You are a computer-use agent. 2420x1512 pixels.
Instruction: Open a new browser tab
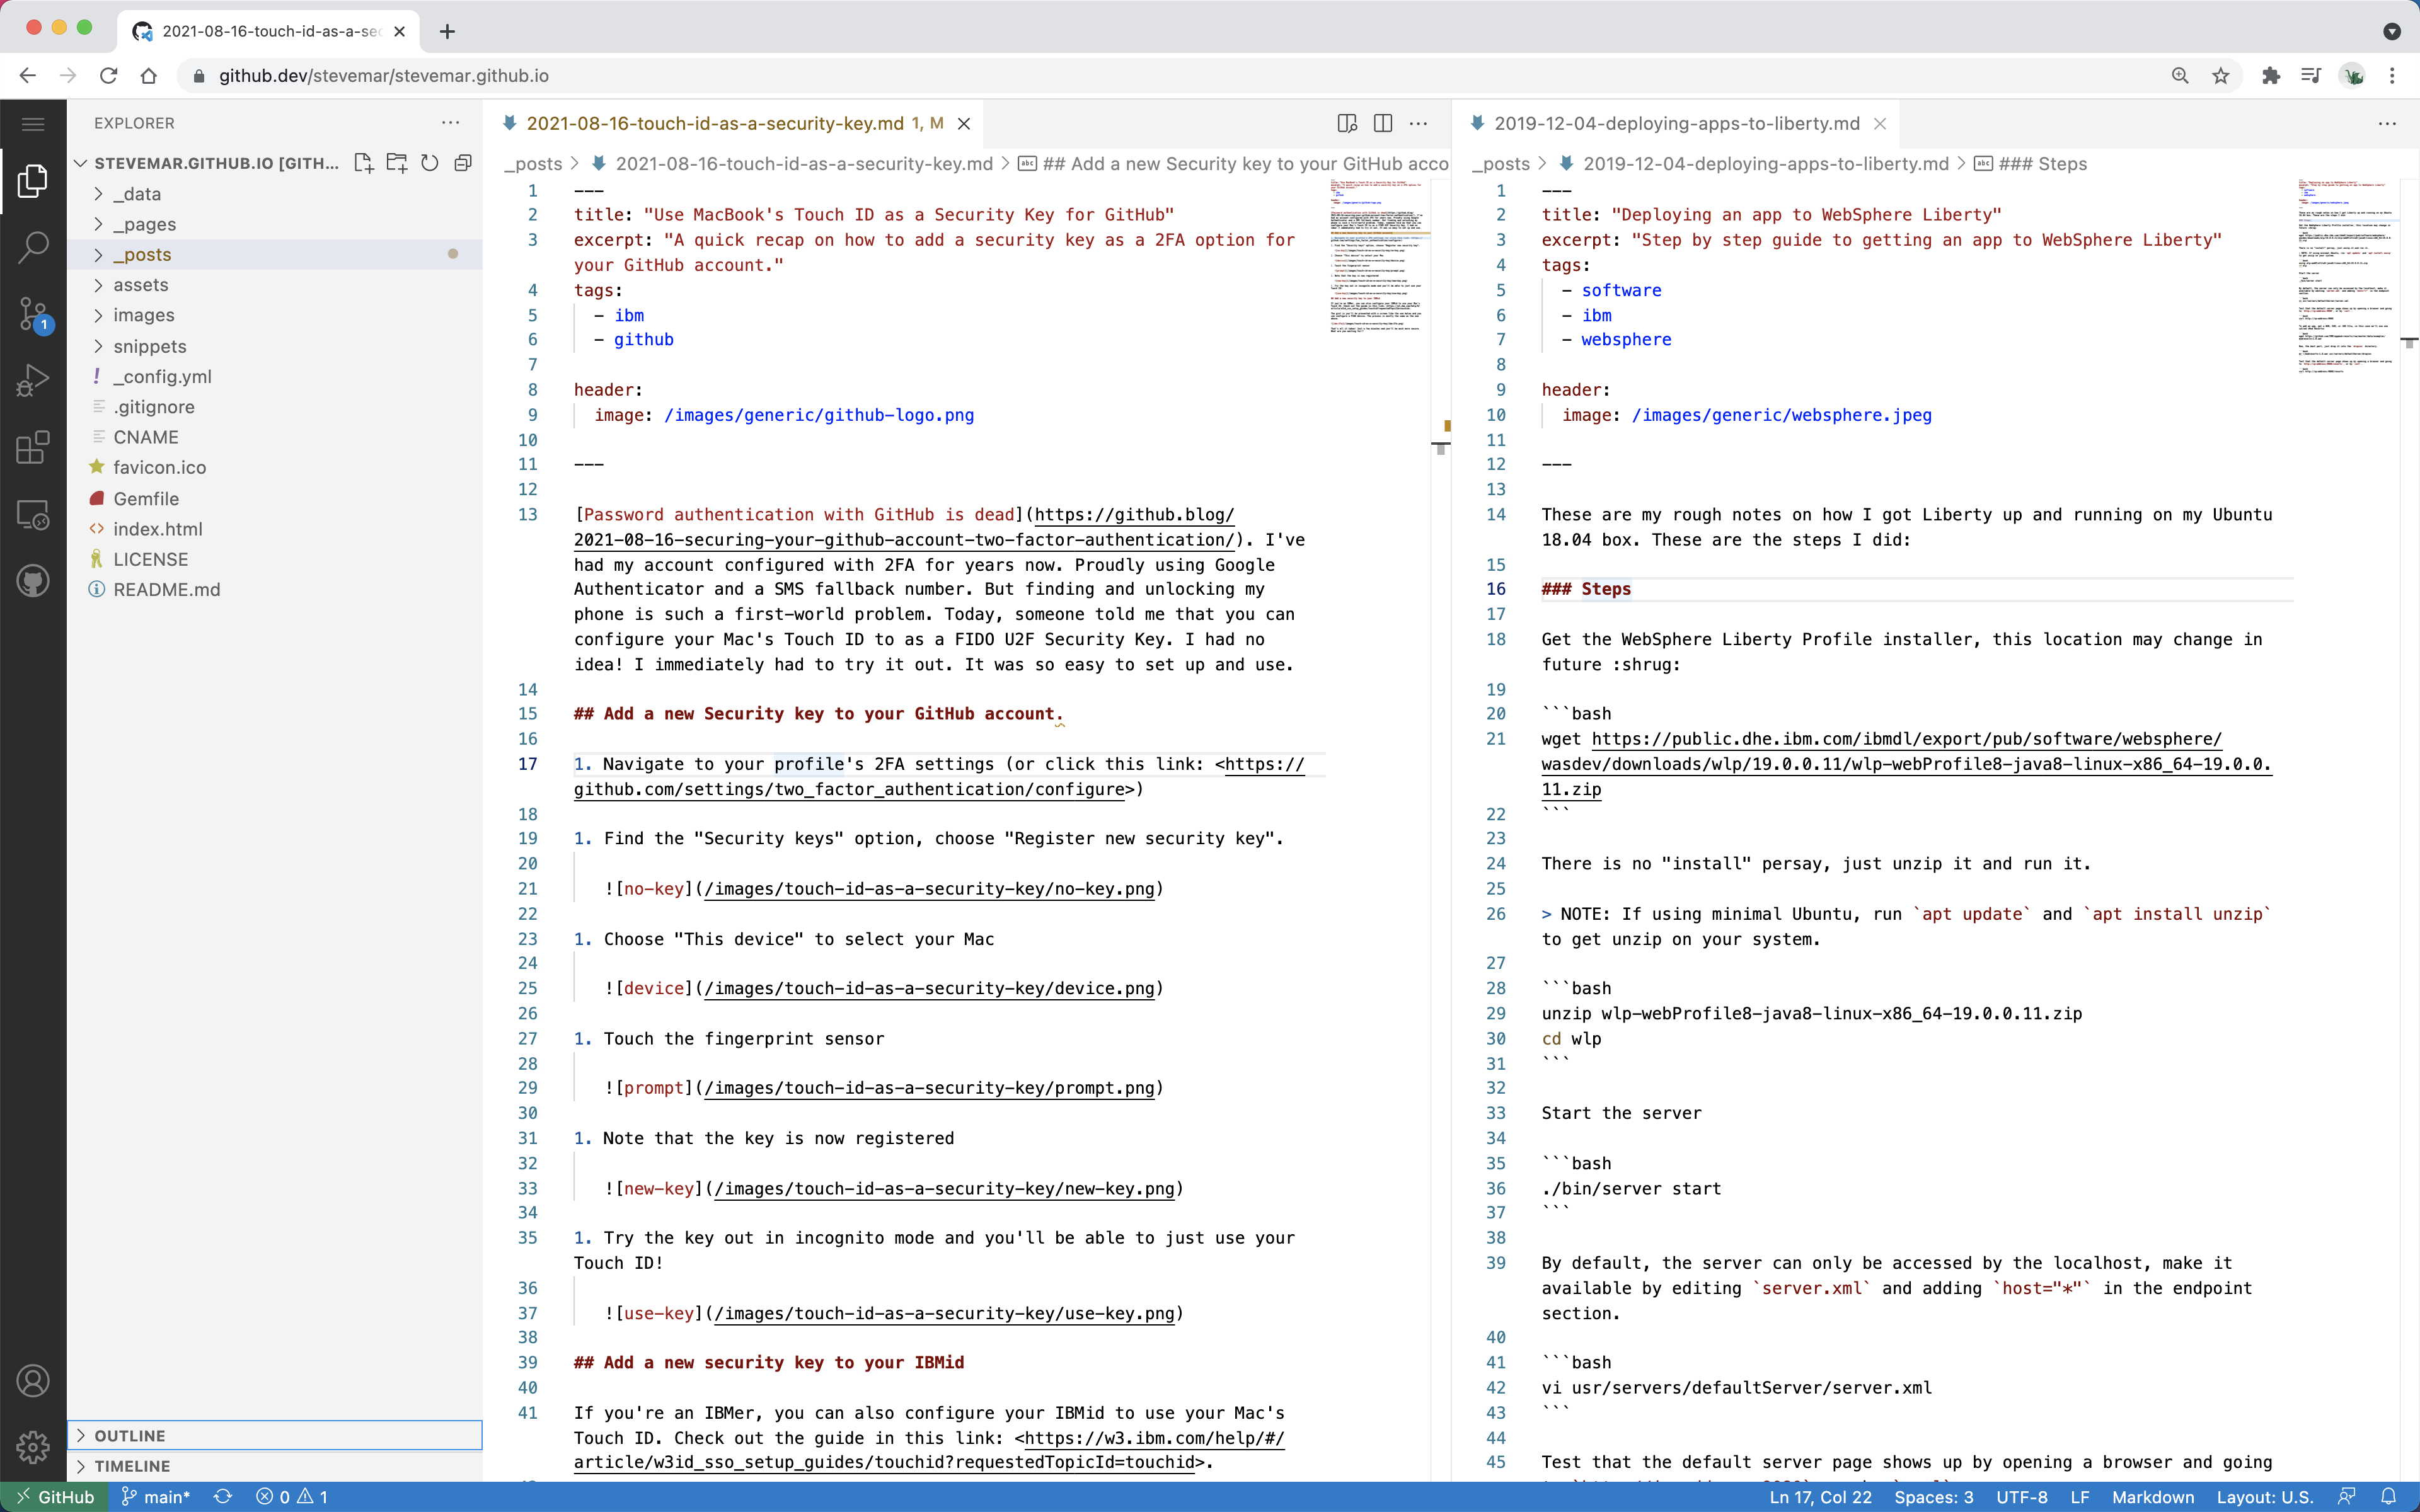447,31
